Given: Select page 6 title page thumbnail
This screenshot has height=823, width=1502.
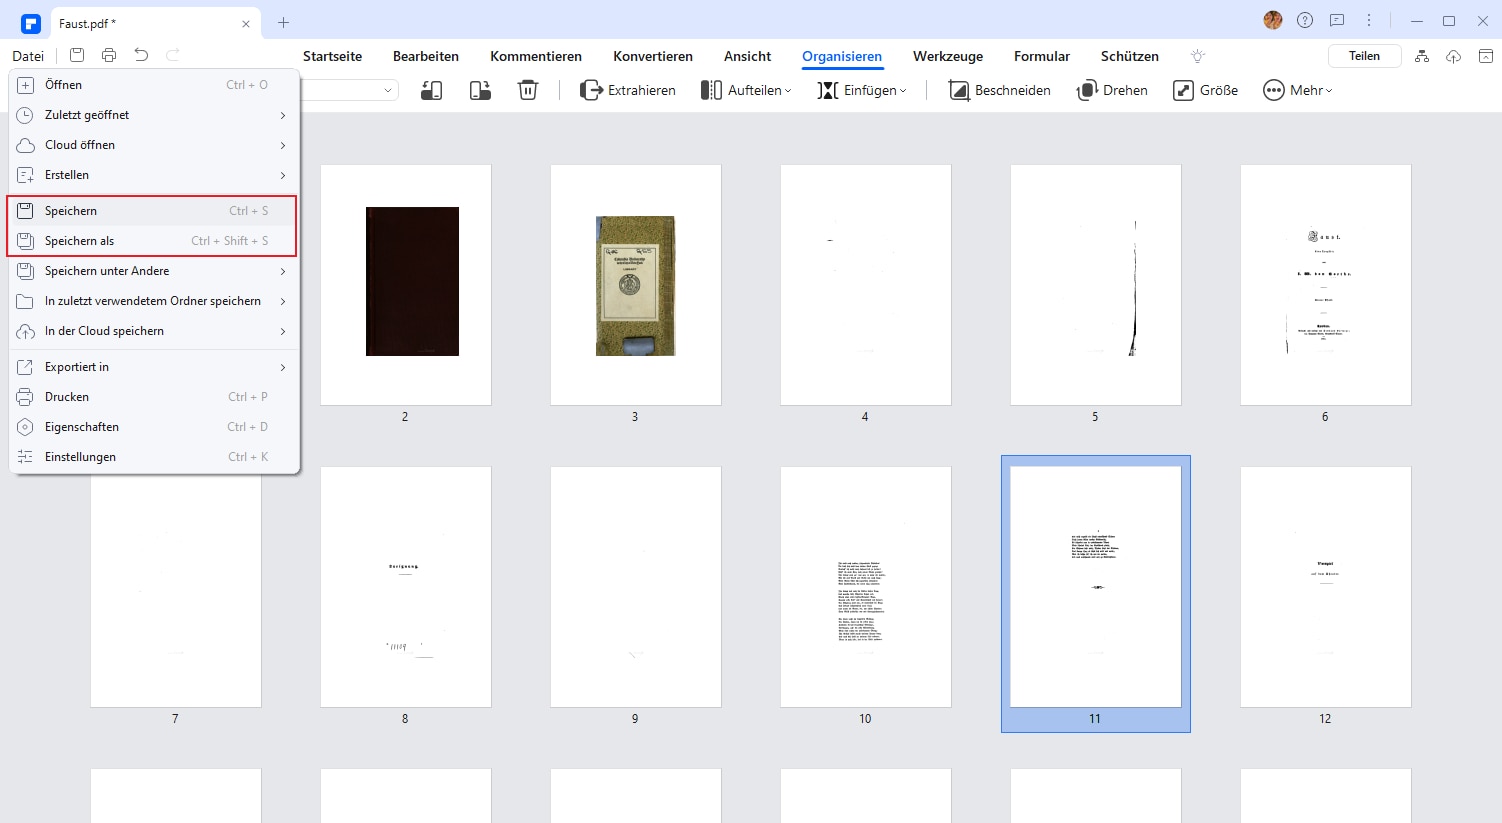Looking at the screenshot, I should click(x=1326, y=285).
